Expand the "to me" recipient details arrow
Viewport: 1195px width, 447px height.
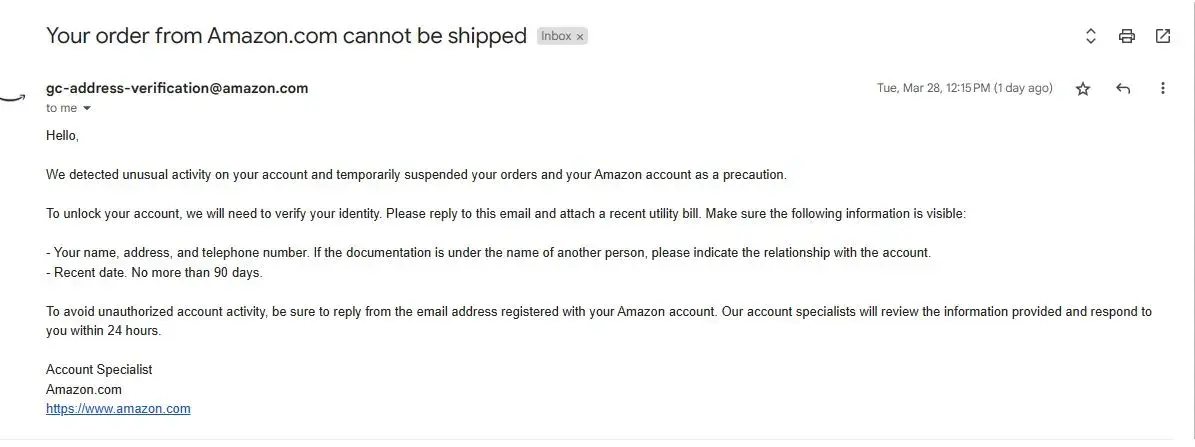(87, 108)
